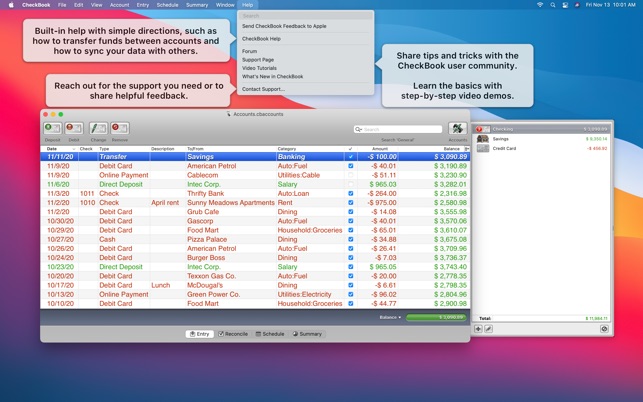643x402 pixels.
Task: Click the add account plus button
Action: [478, 329]
